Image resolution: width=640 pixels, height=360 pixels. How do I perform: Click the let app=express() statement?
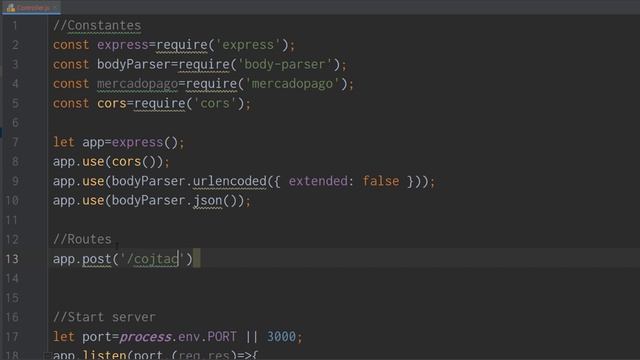tap(118, 142)
